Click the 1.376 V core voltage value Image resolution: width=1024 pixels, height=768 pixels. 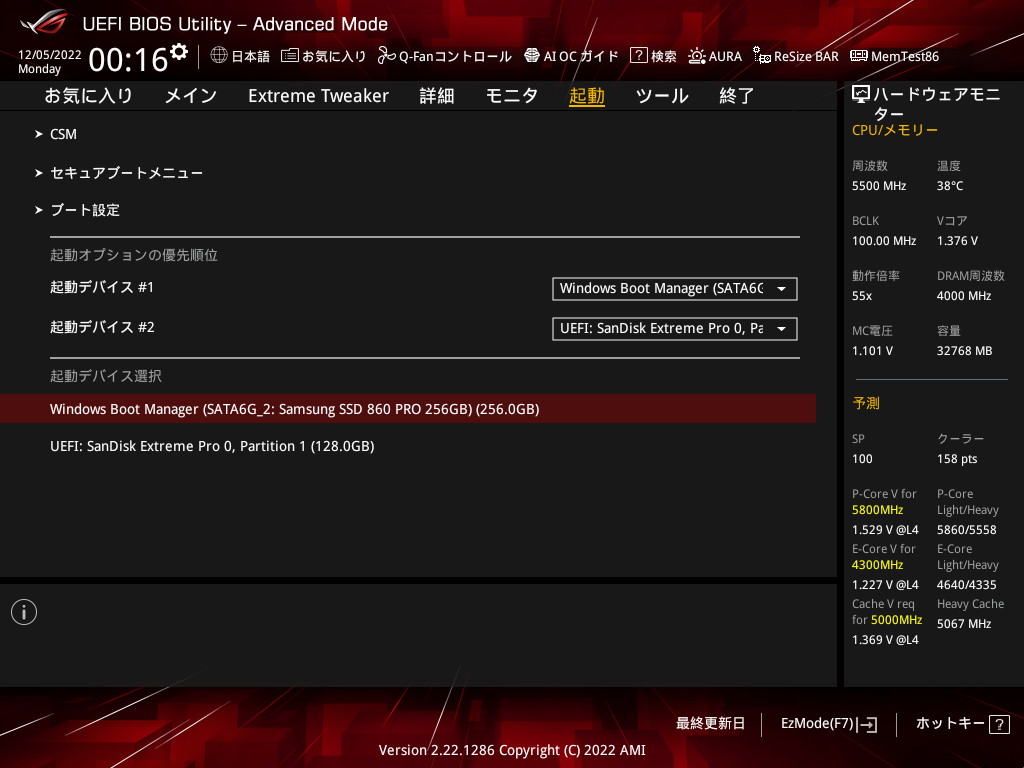point(957,241)
